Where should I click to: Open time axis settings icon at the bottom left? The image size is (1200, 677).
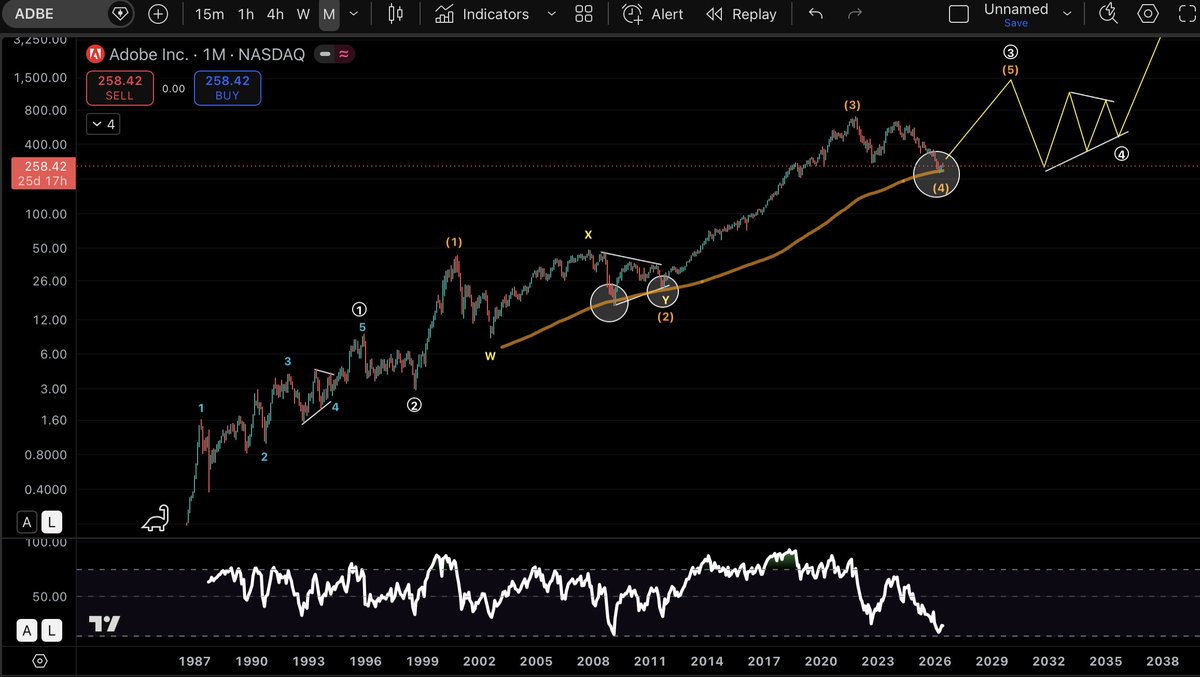pos(39,661)
